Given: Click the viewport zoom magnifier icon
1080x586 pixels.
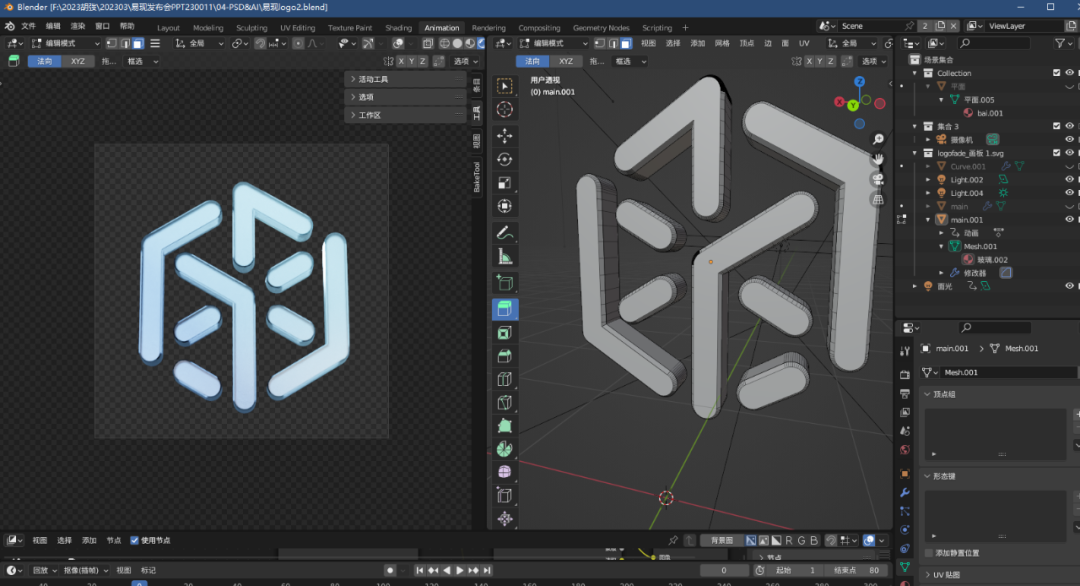Looking at the screenshot, I should [x=878, y=139].
